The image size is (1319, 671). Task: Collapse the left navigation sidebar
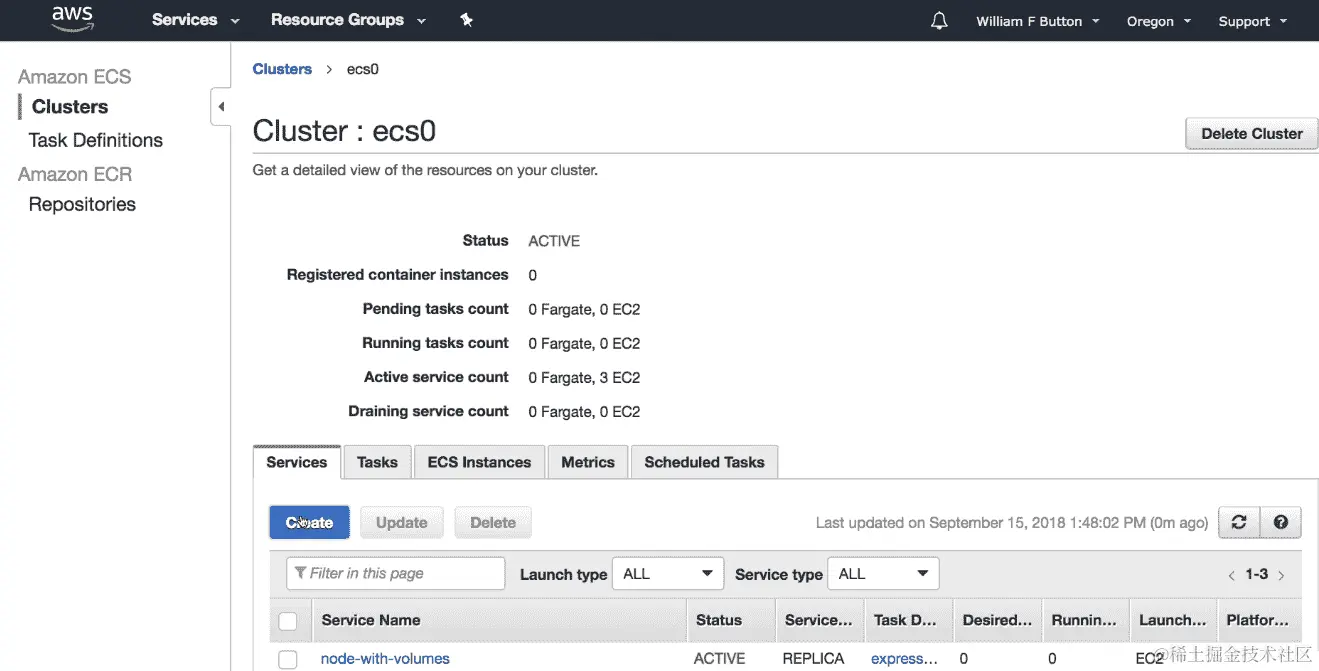pyautogui.click(x=221, y=107)
